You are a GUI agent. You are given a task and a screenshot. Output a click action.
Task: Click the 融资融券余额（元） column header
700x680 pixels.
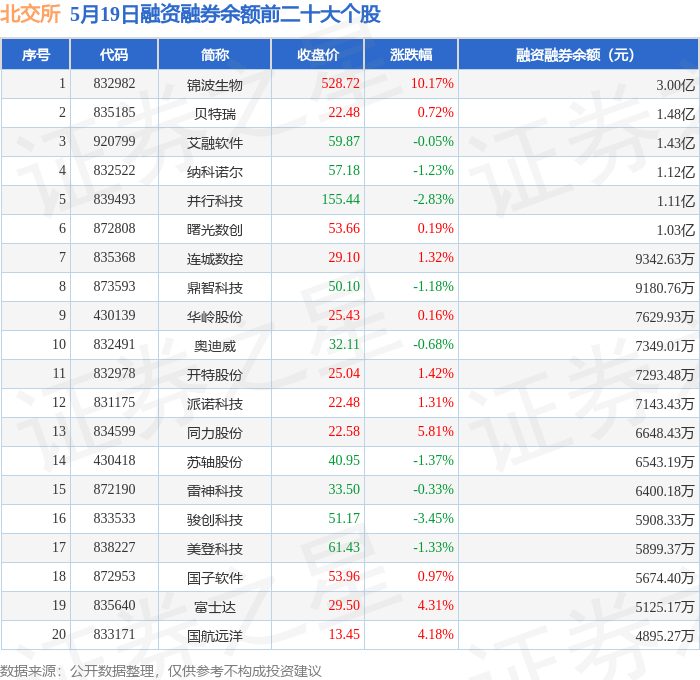[x=579, y=54]
